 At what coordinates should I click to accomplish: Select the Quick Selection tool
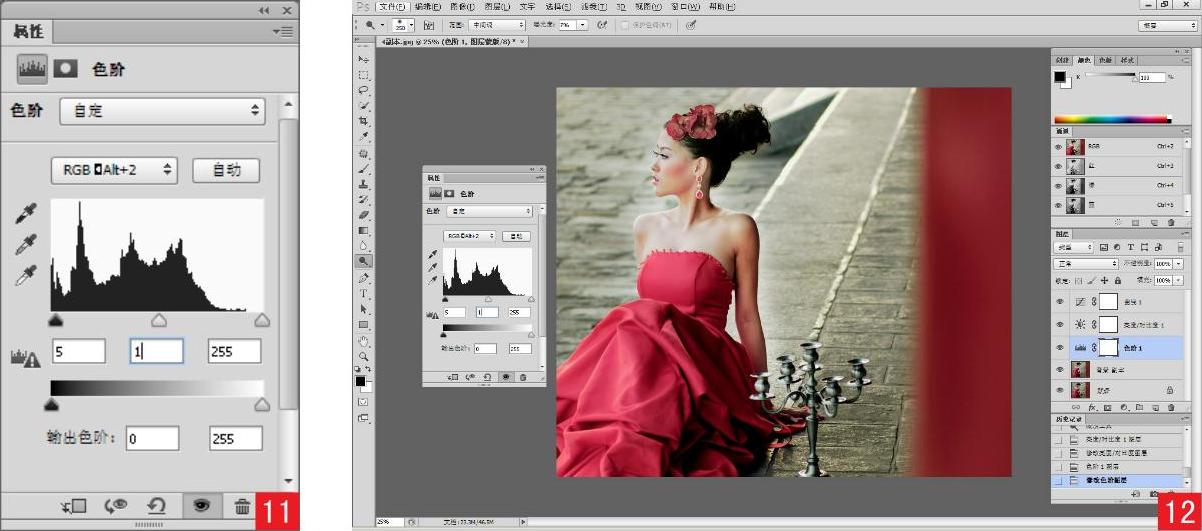coord(364,104)
